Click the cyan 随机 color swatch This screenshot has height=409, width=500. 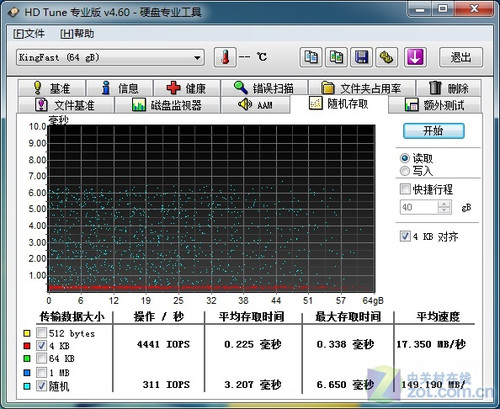pos(27,386)
